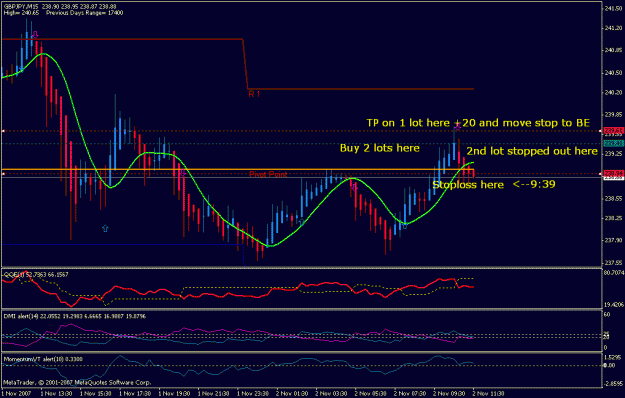Screen dimensions: 625x398
Task: Click the '2 Nov 05:30' time label
Action: click(371, 394)
